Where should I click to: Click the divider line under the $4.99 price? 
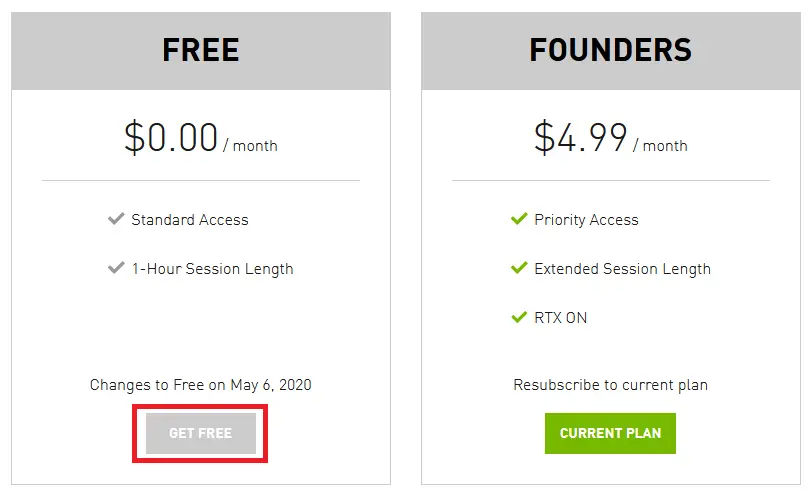(611, 181)
